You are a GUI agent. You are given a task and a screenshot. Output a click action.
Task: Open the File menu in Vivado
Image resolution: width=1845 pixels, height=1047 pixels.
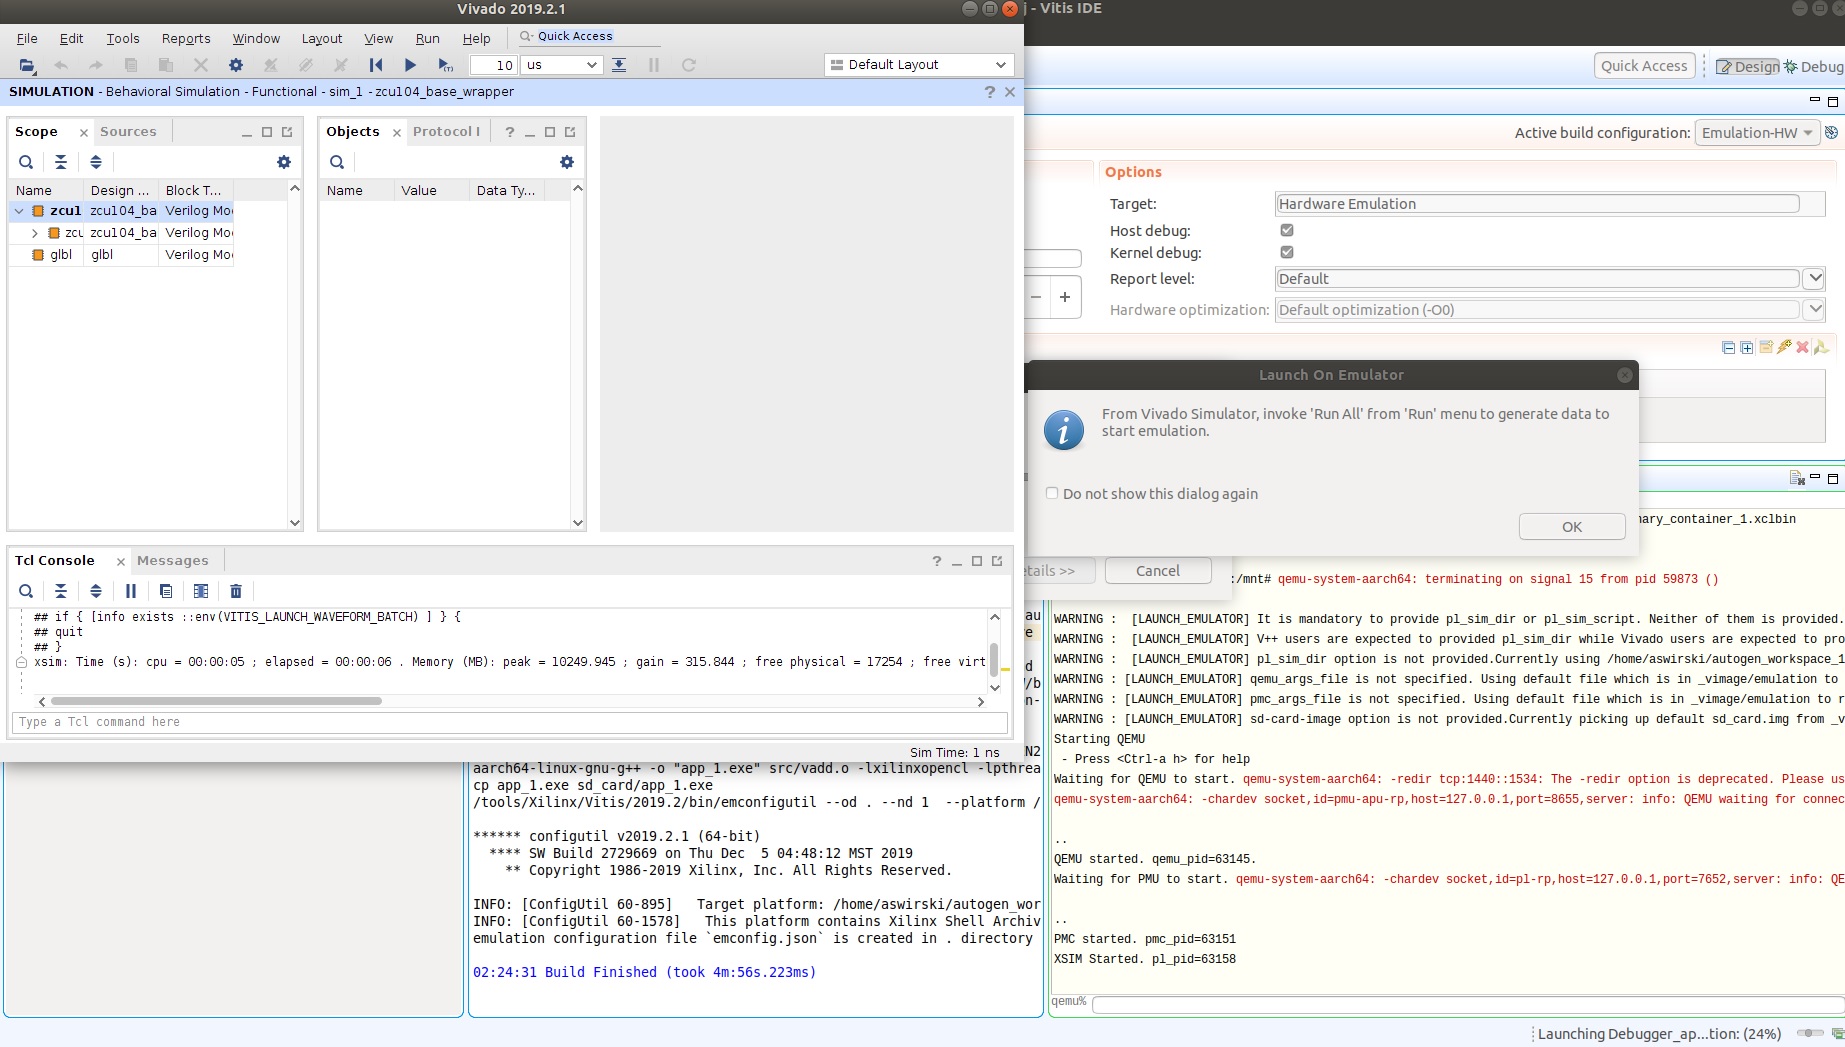pos(27,39)
